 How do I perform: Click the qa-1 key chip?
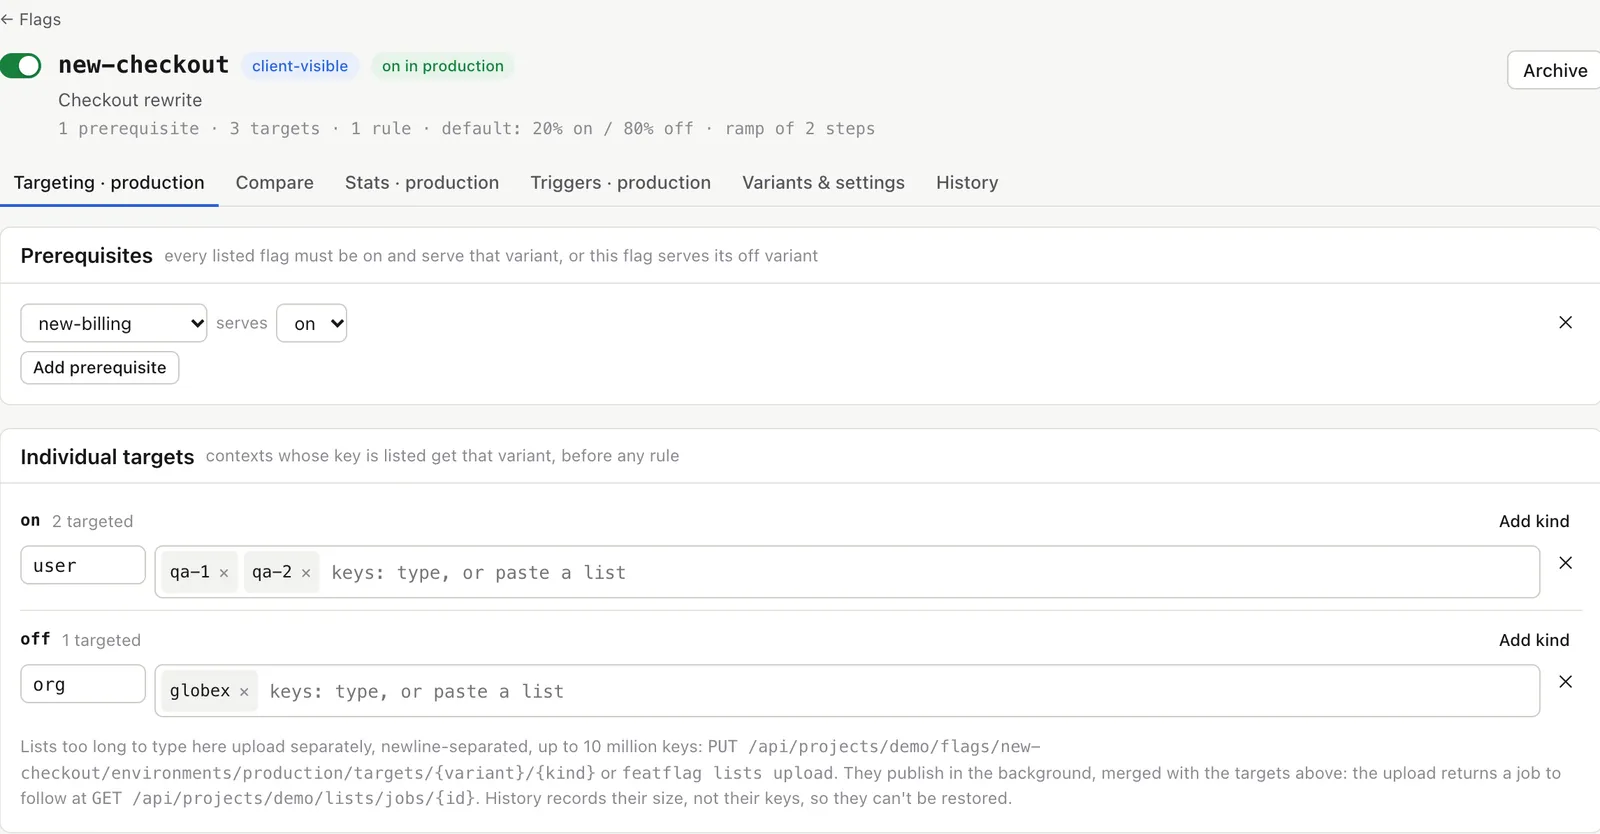tap(199, 572)
